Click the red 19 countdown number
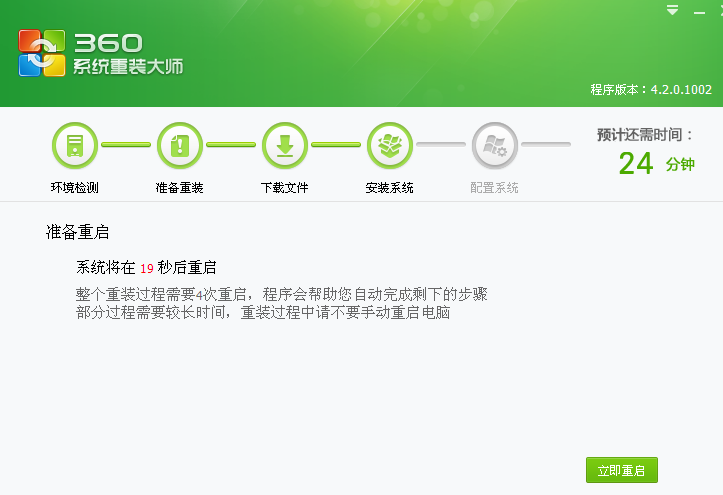This screenshot has height=495, width=723. click(146, 268)
